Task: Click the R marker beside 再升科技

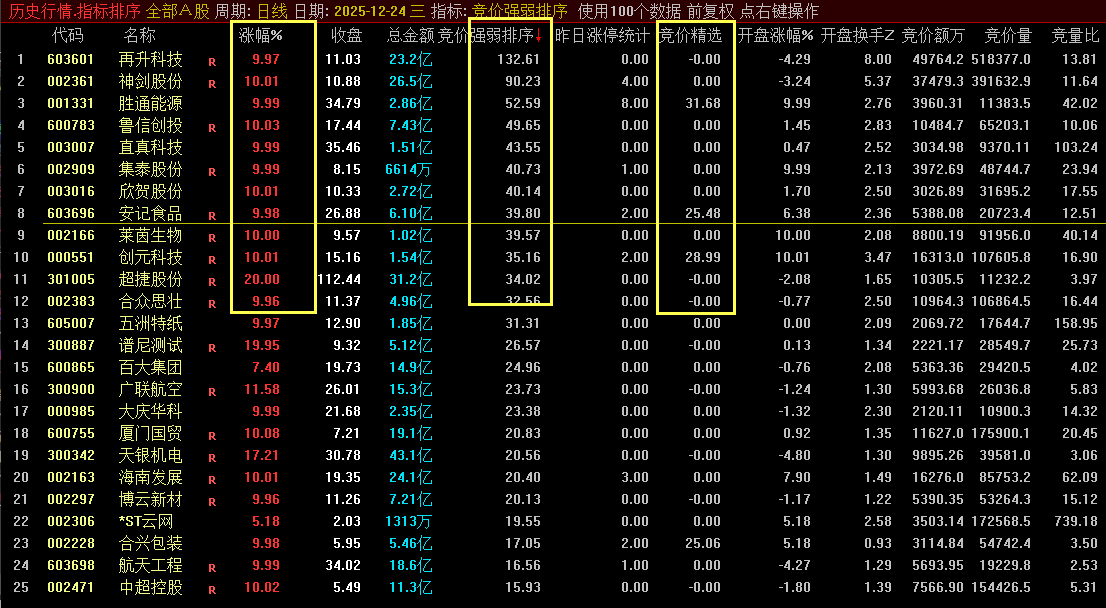Action: click(x=212, y=62)
